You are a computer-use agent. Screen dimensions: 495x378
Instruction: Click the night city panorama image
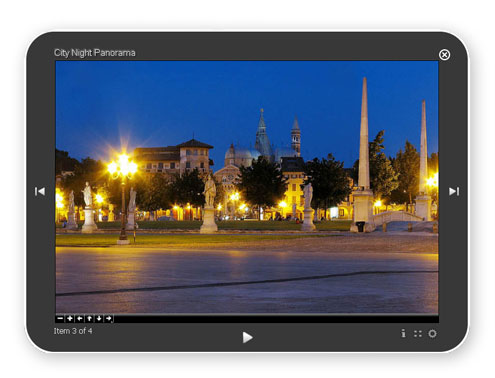pos(247,187)
